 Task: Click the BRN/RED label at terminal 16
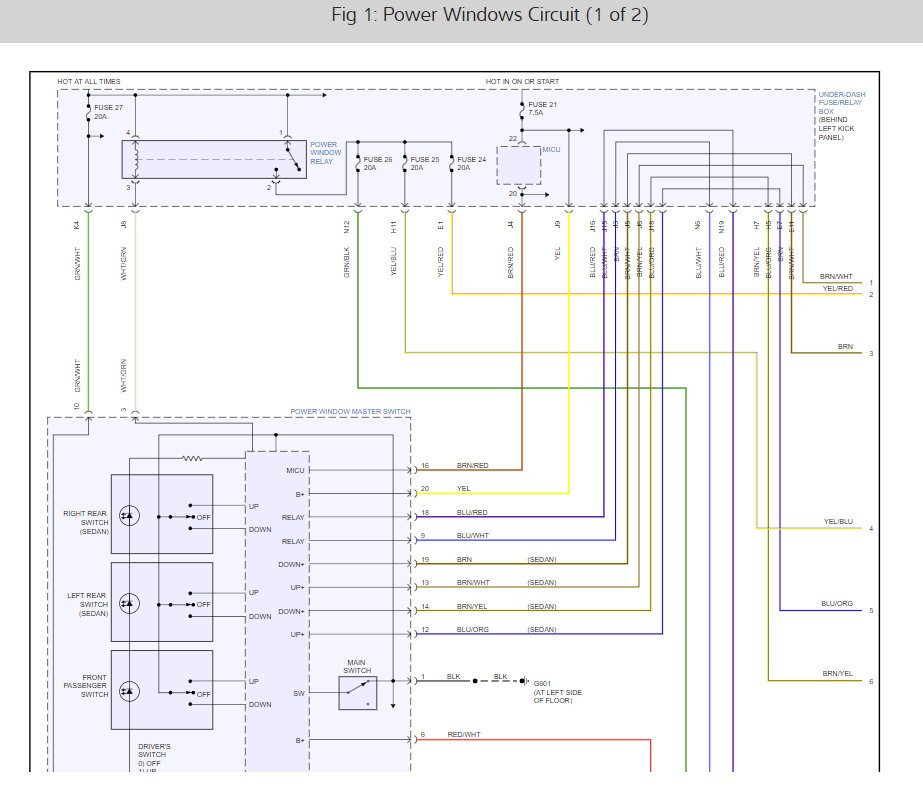pyautogui.click(x=473, y=466)
